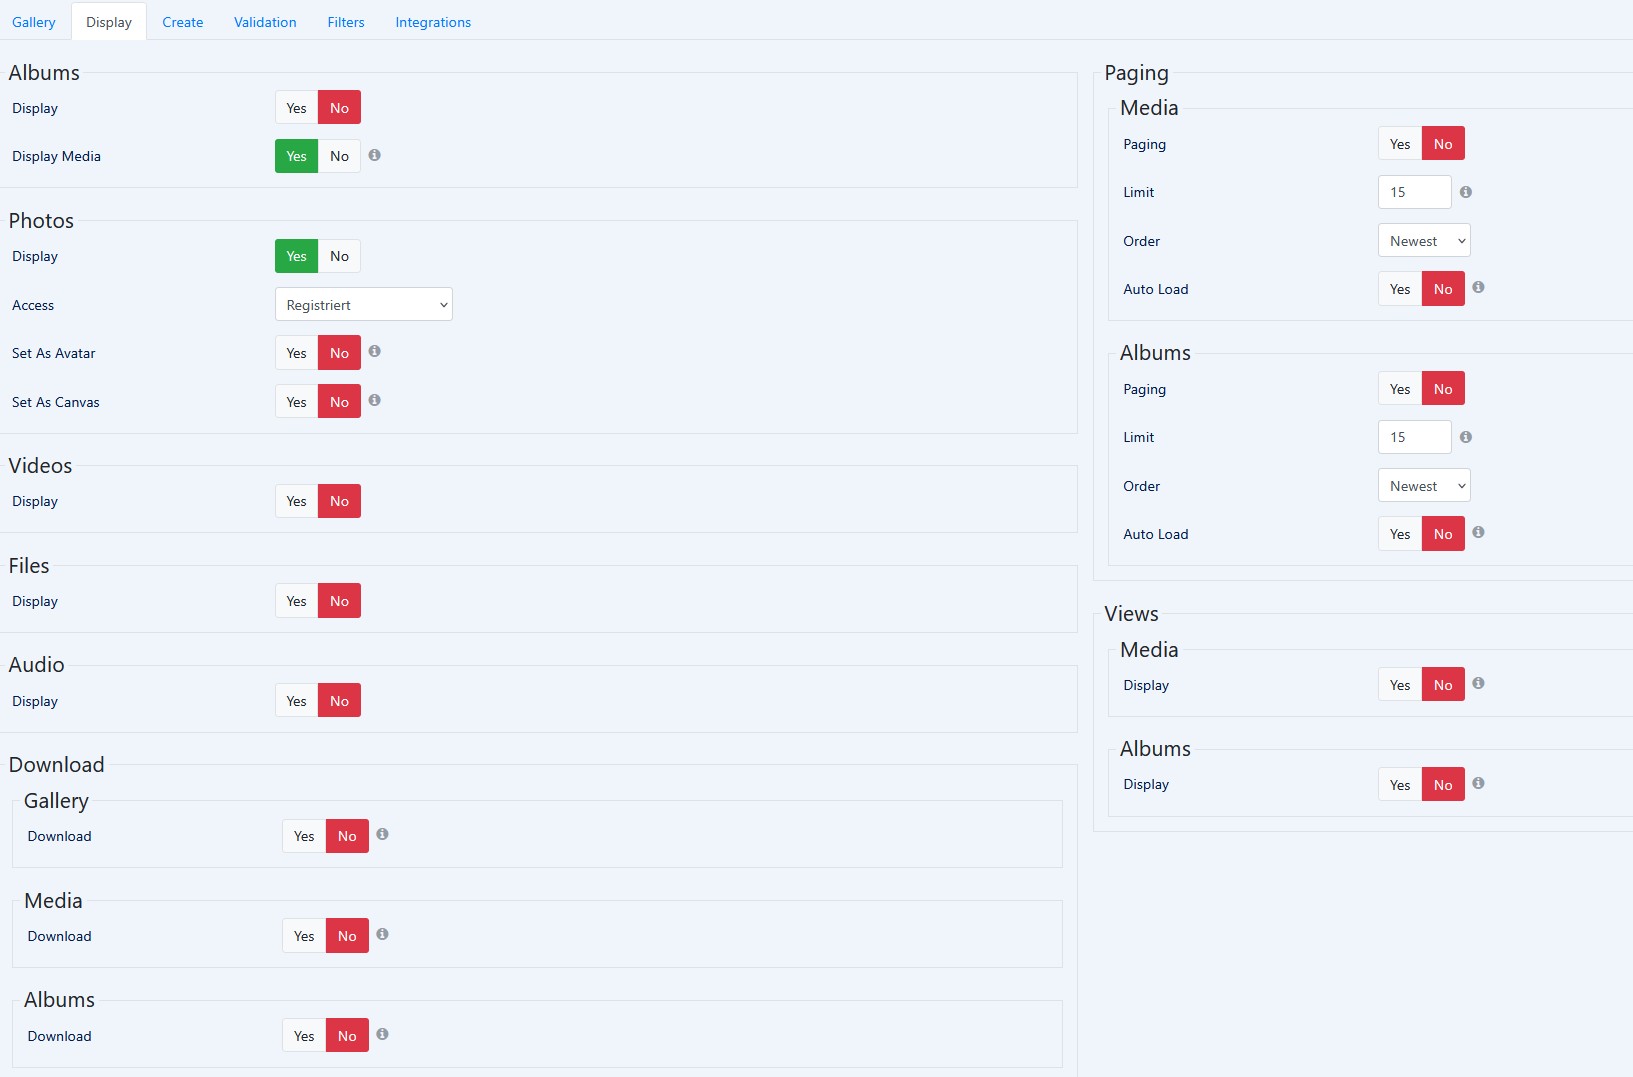The height and width of the screenshot is (1077, 1633).
Task: Click info icon beside Paging Media Limit field
Action: 1465,192
